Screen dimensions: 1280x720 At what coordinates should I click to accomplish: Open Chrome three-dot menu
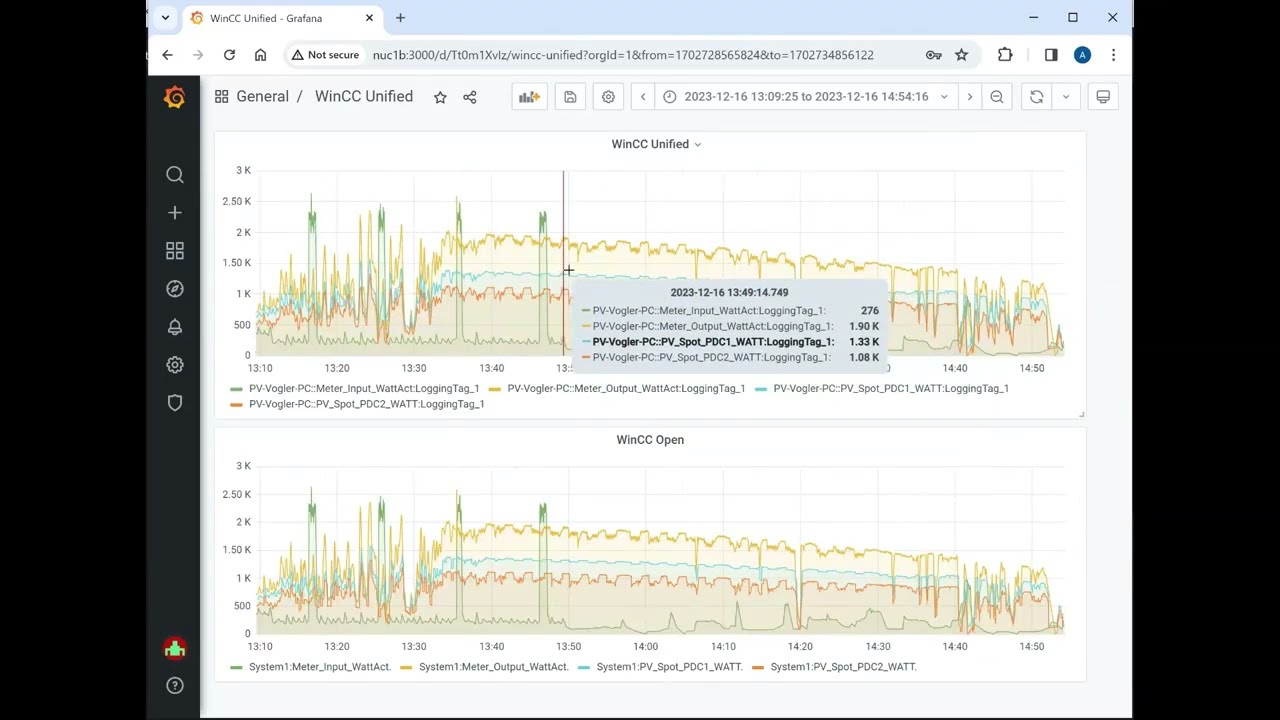point(1113,55)
